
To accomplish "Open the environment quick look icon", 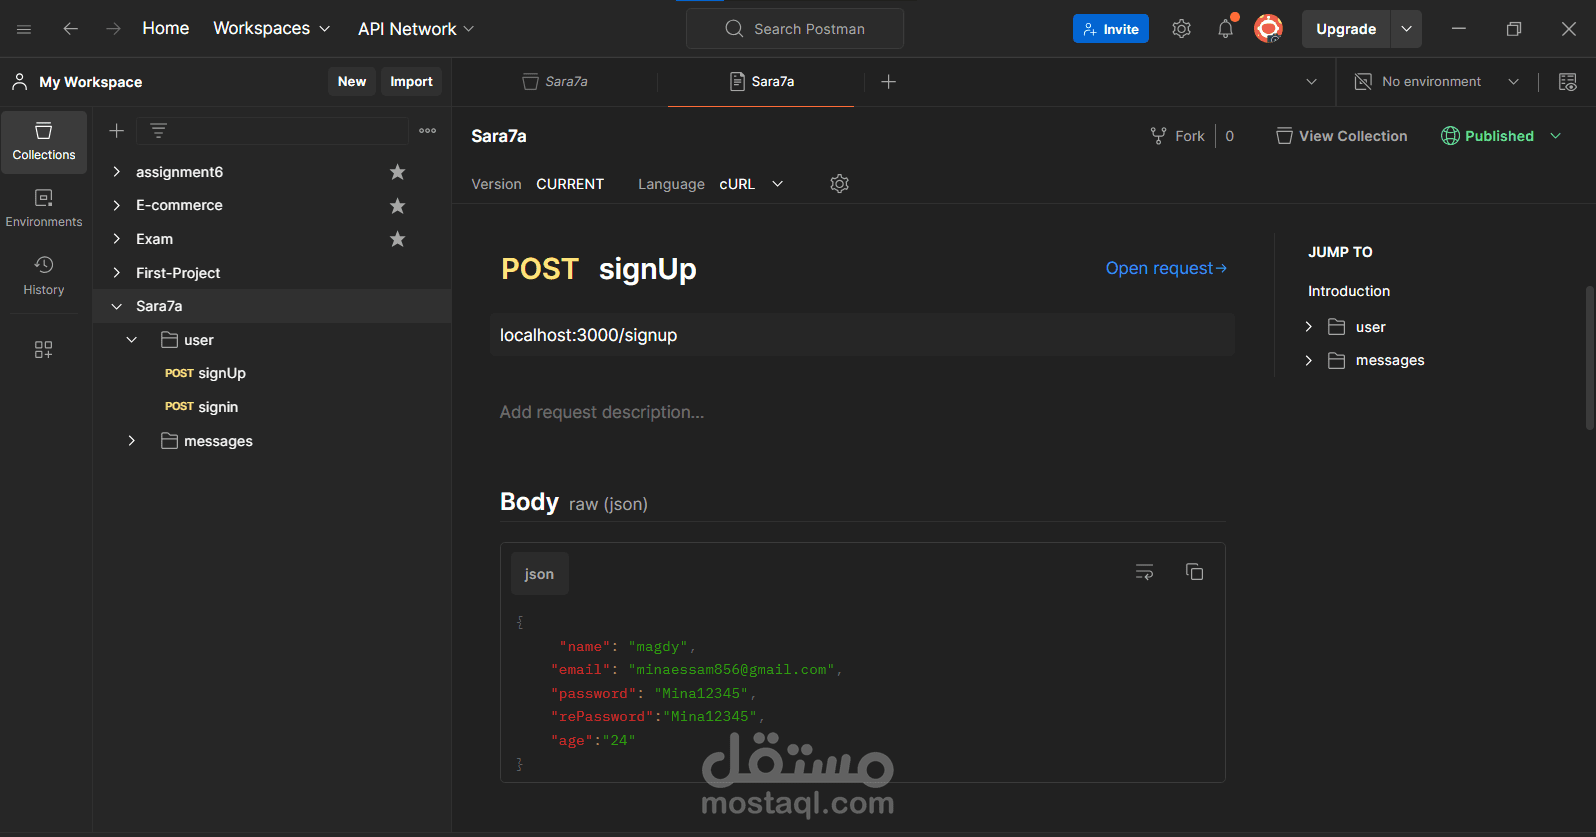I will click(1567, 82).
